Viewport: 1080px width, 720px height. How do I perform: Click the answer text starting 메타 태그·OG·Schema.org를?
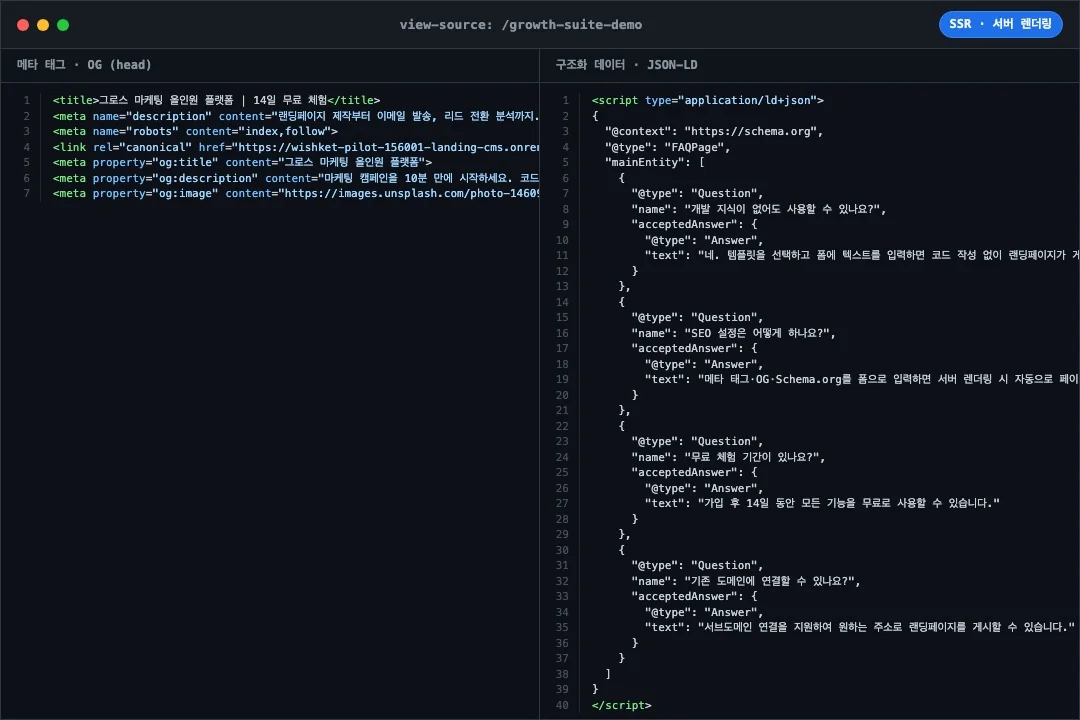tap(862, 379)
